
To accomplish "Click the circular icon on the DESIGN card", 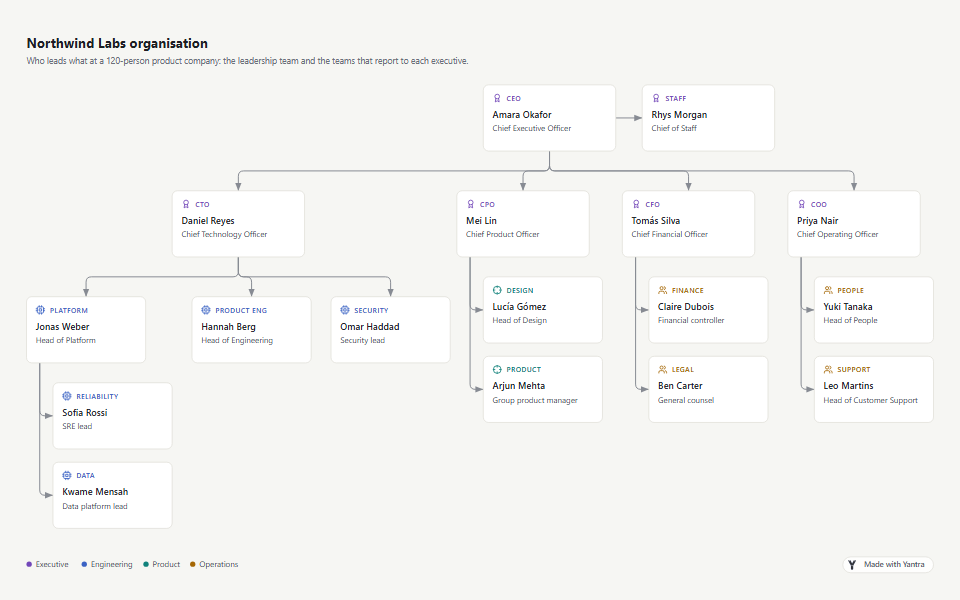I will click(497, 290).
